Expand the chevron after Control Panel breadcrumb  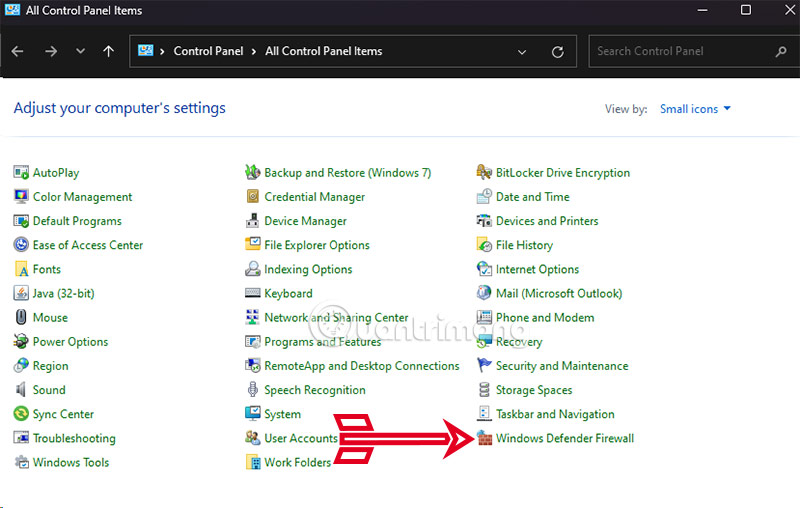pos(254,52)
